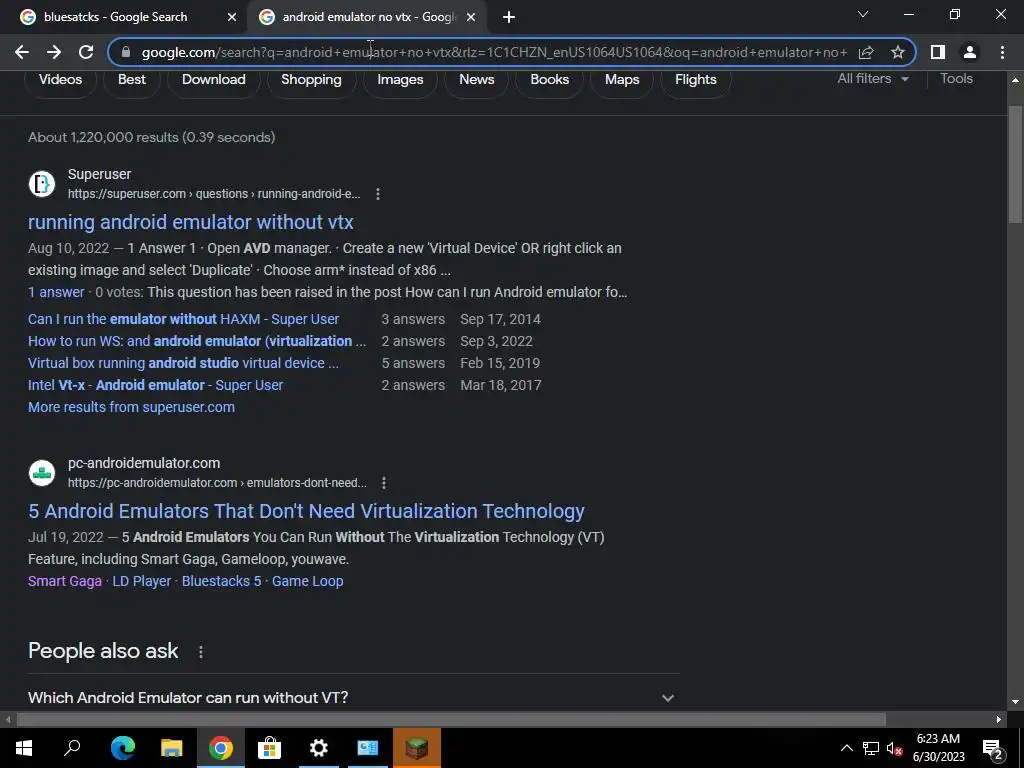This screenshot has height=768, width=1024.
Task: Bookmark this page with the star icon
Action: pyautogui.click(x=898, y=52)
